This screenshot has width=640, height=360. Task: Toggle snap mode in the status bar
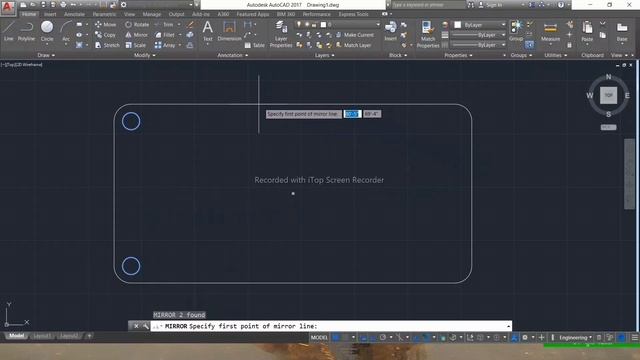[x=345, y=338]
